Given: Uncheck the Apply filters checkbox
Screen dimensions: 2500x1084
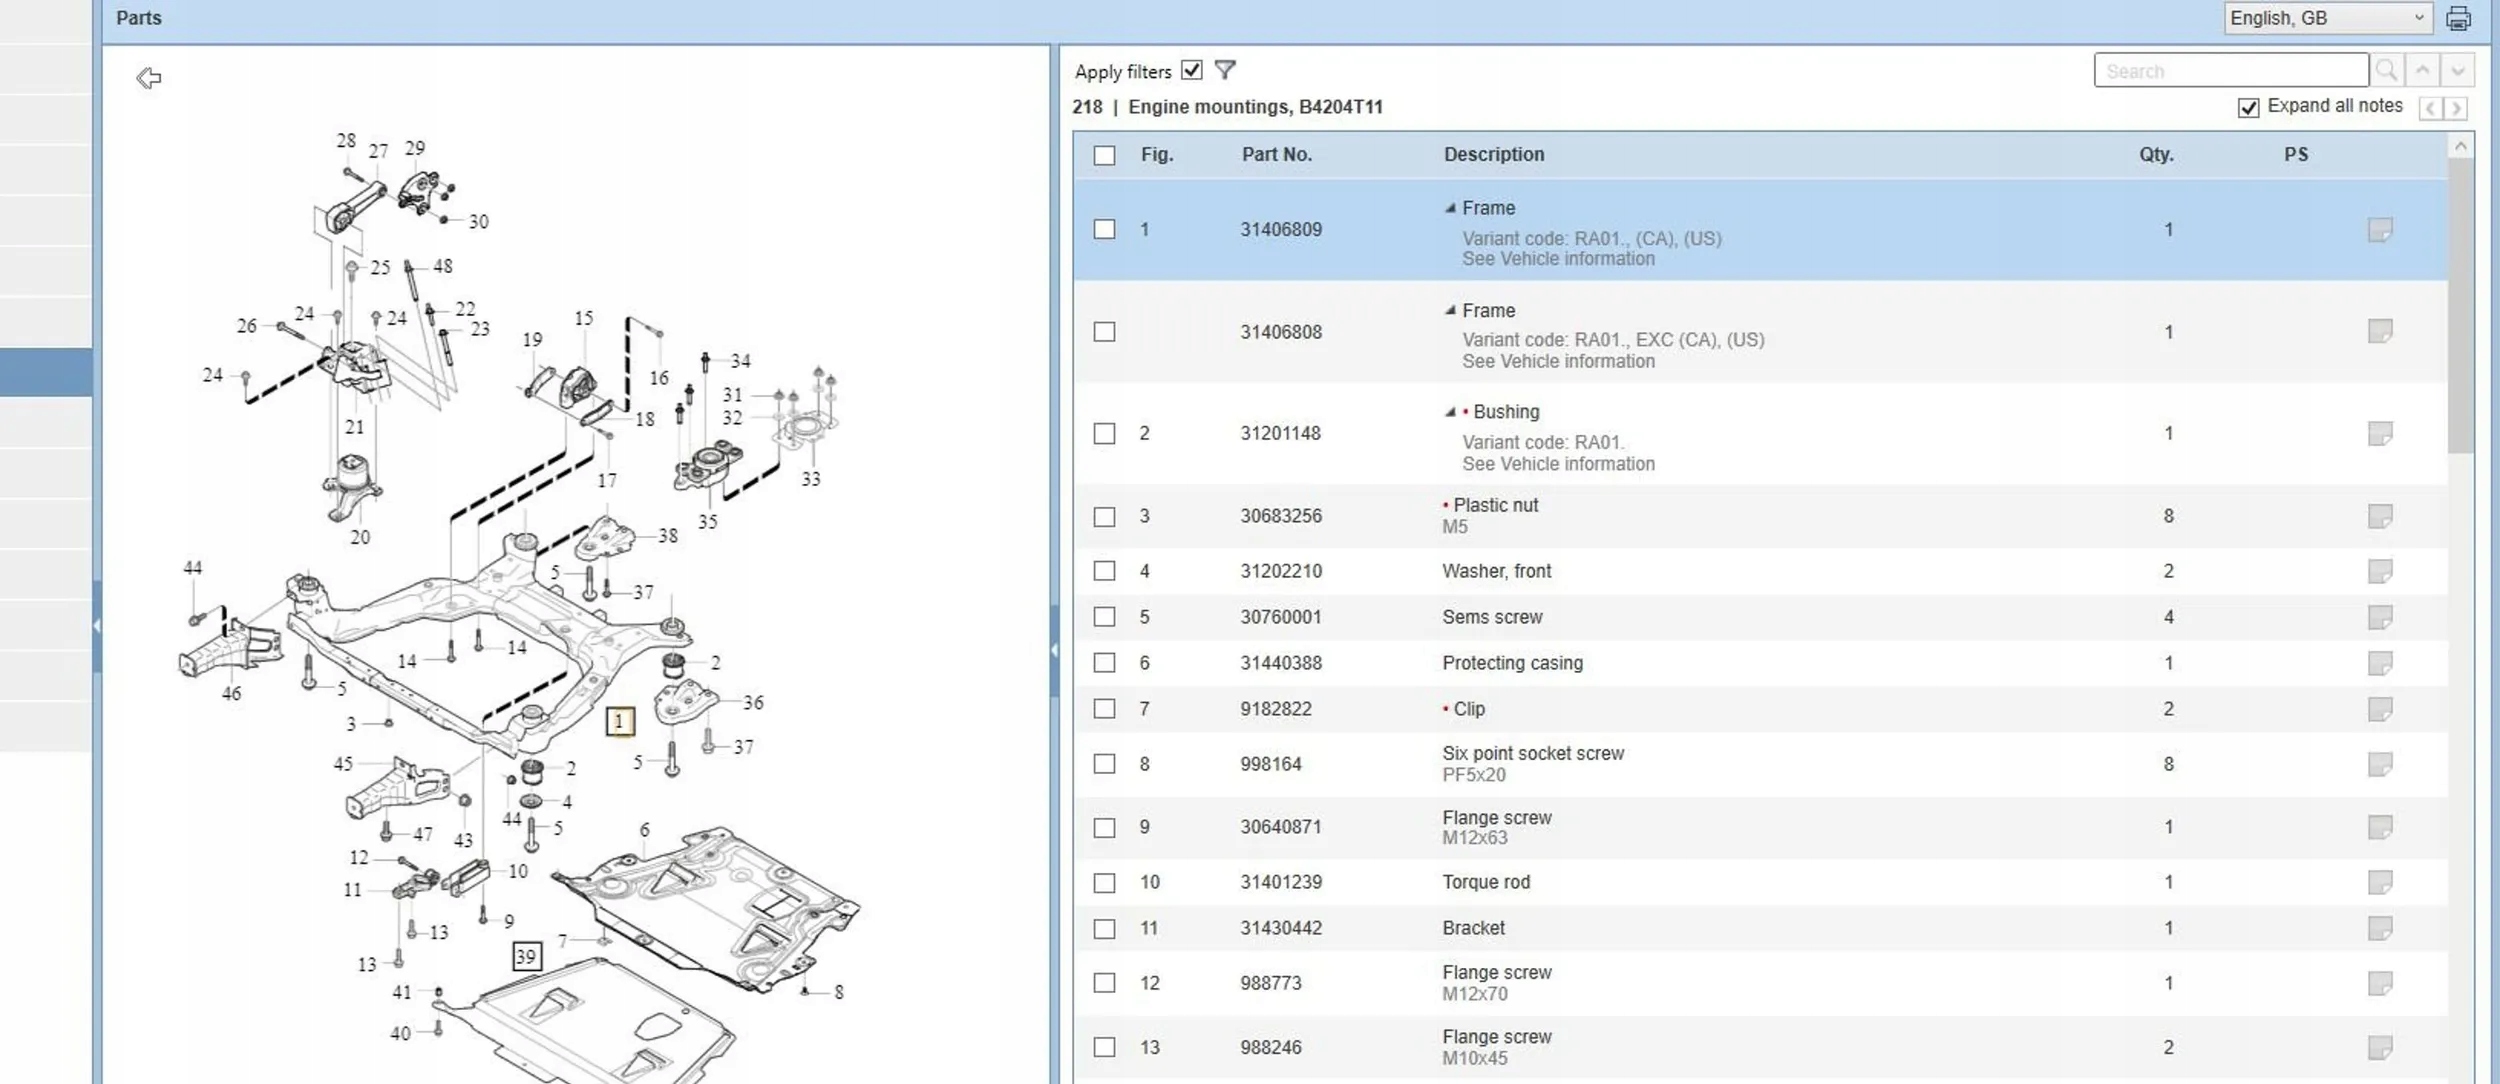Looking at the screenshot, I should pos(1191,70).
